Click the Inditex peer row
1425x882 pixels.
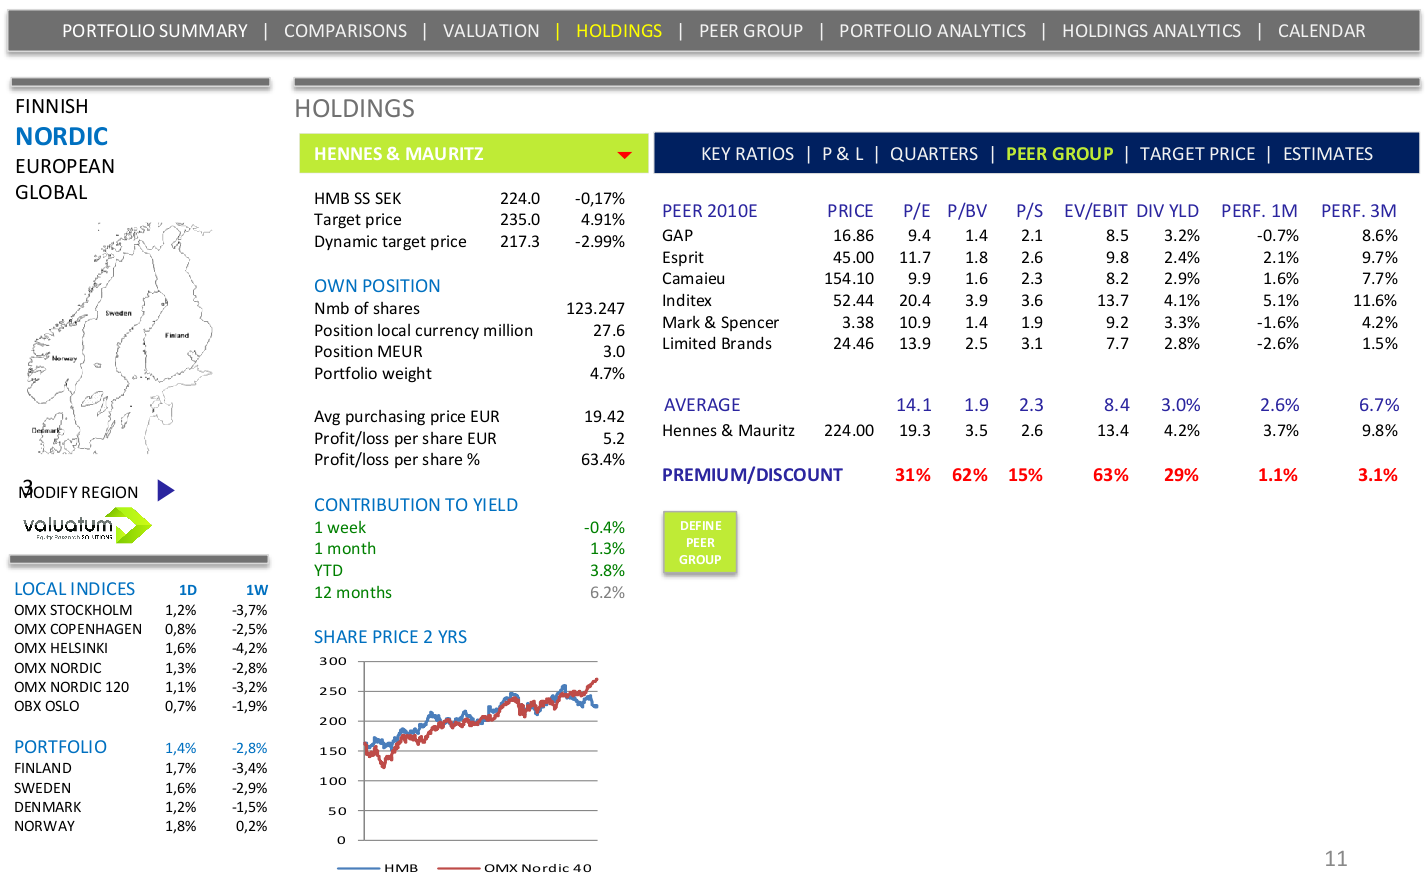point(1030,300)
